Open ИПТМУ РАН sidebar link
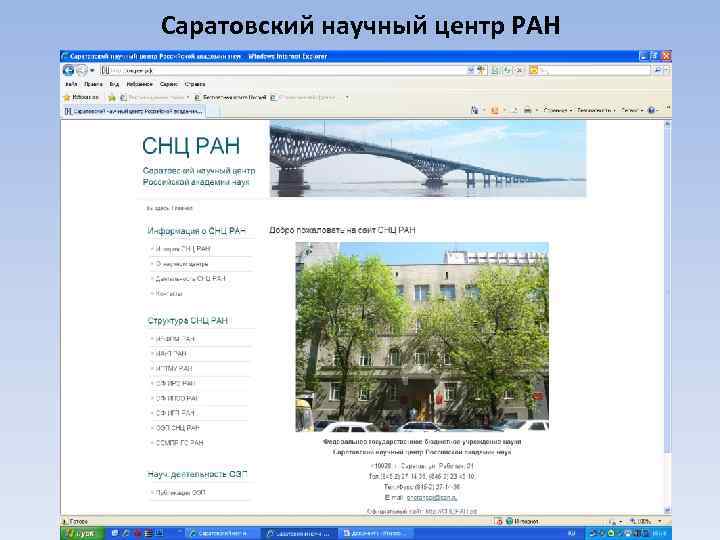Viewport: 720px width, 540px height. [x=174, y=368]
